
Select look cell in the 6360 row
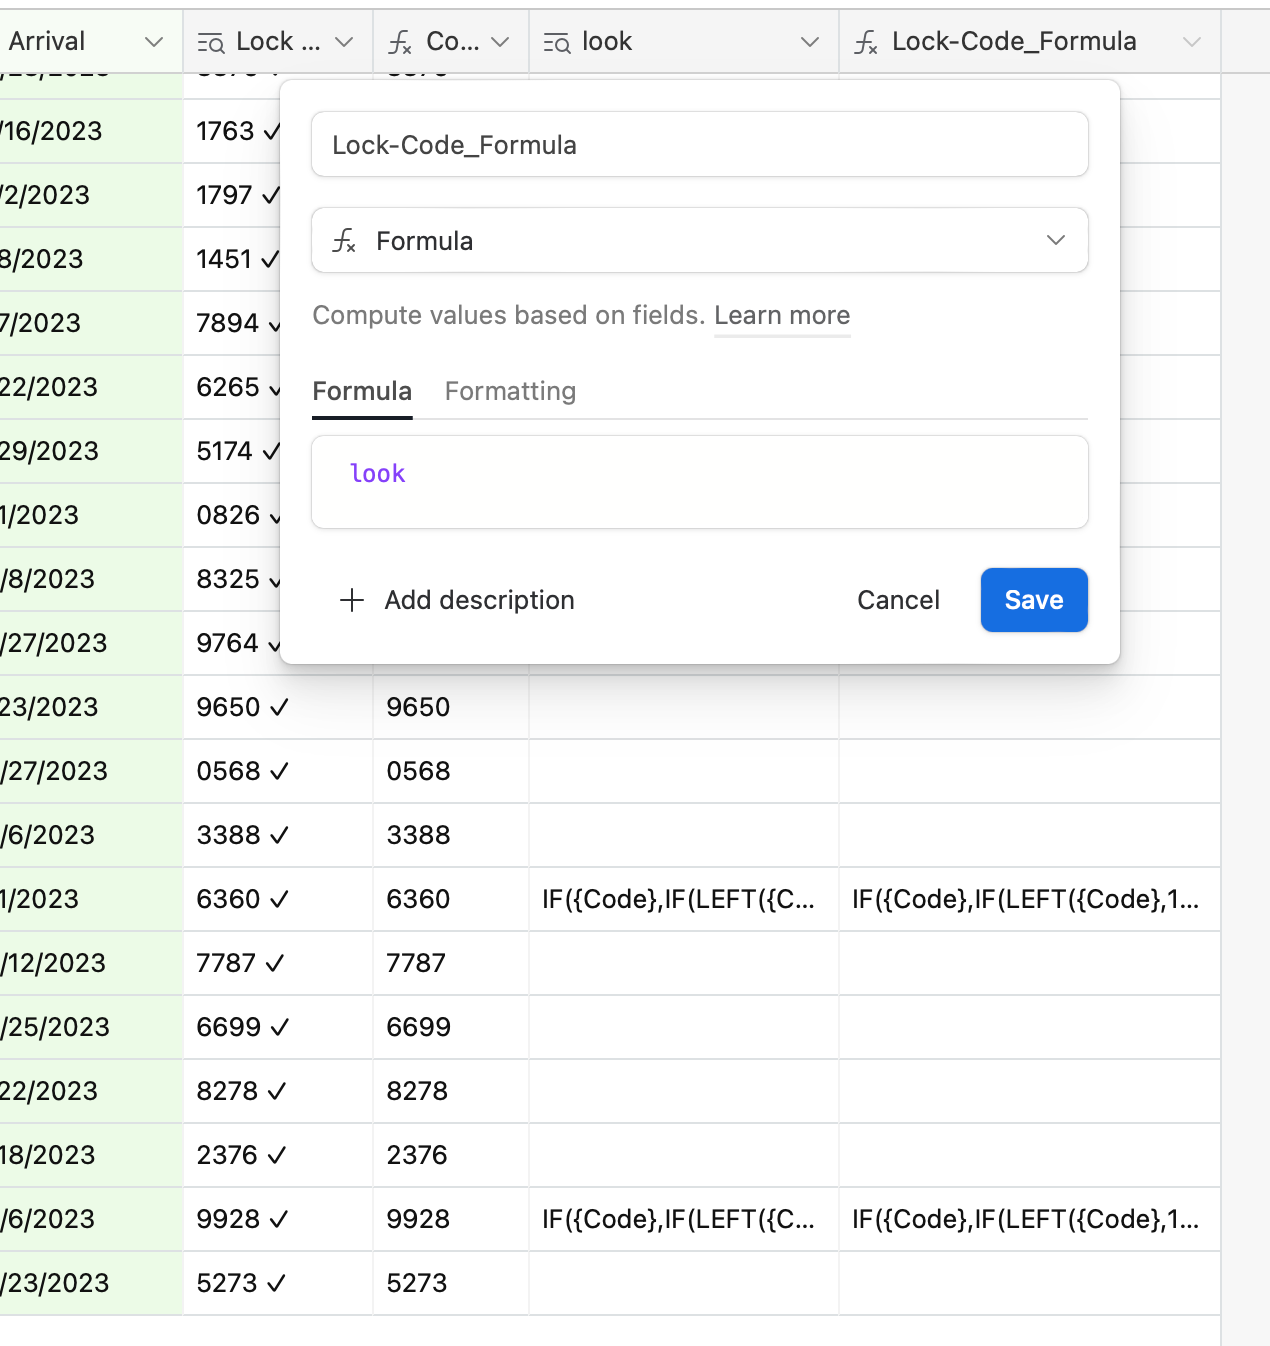click(684, 899)
